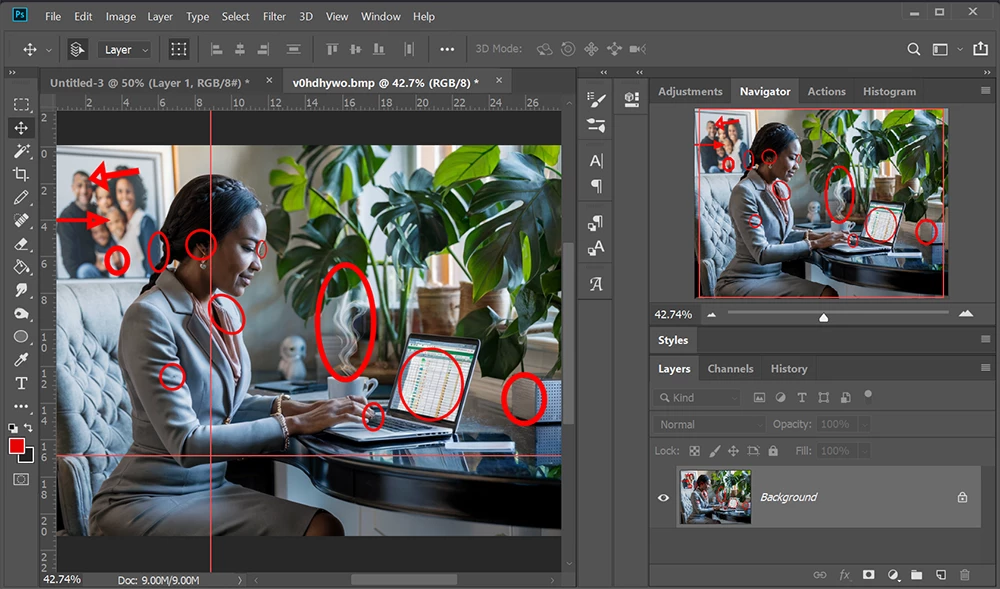Viewport: 1000px width, 589px height.
Task: Switch to the Untitled-3 document tab
Action: (149, 83)
